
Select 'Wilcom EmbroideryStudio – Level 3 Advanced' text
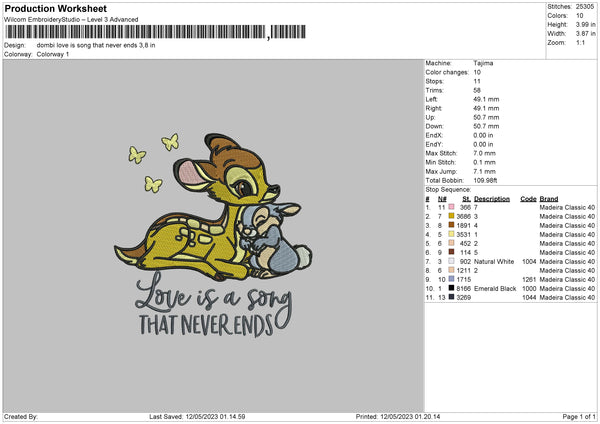pyautogui.click(x=71, y=20)
